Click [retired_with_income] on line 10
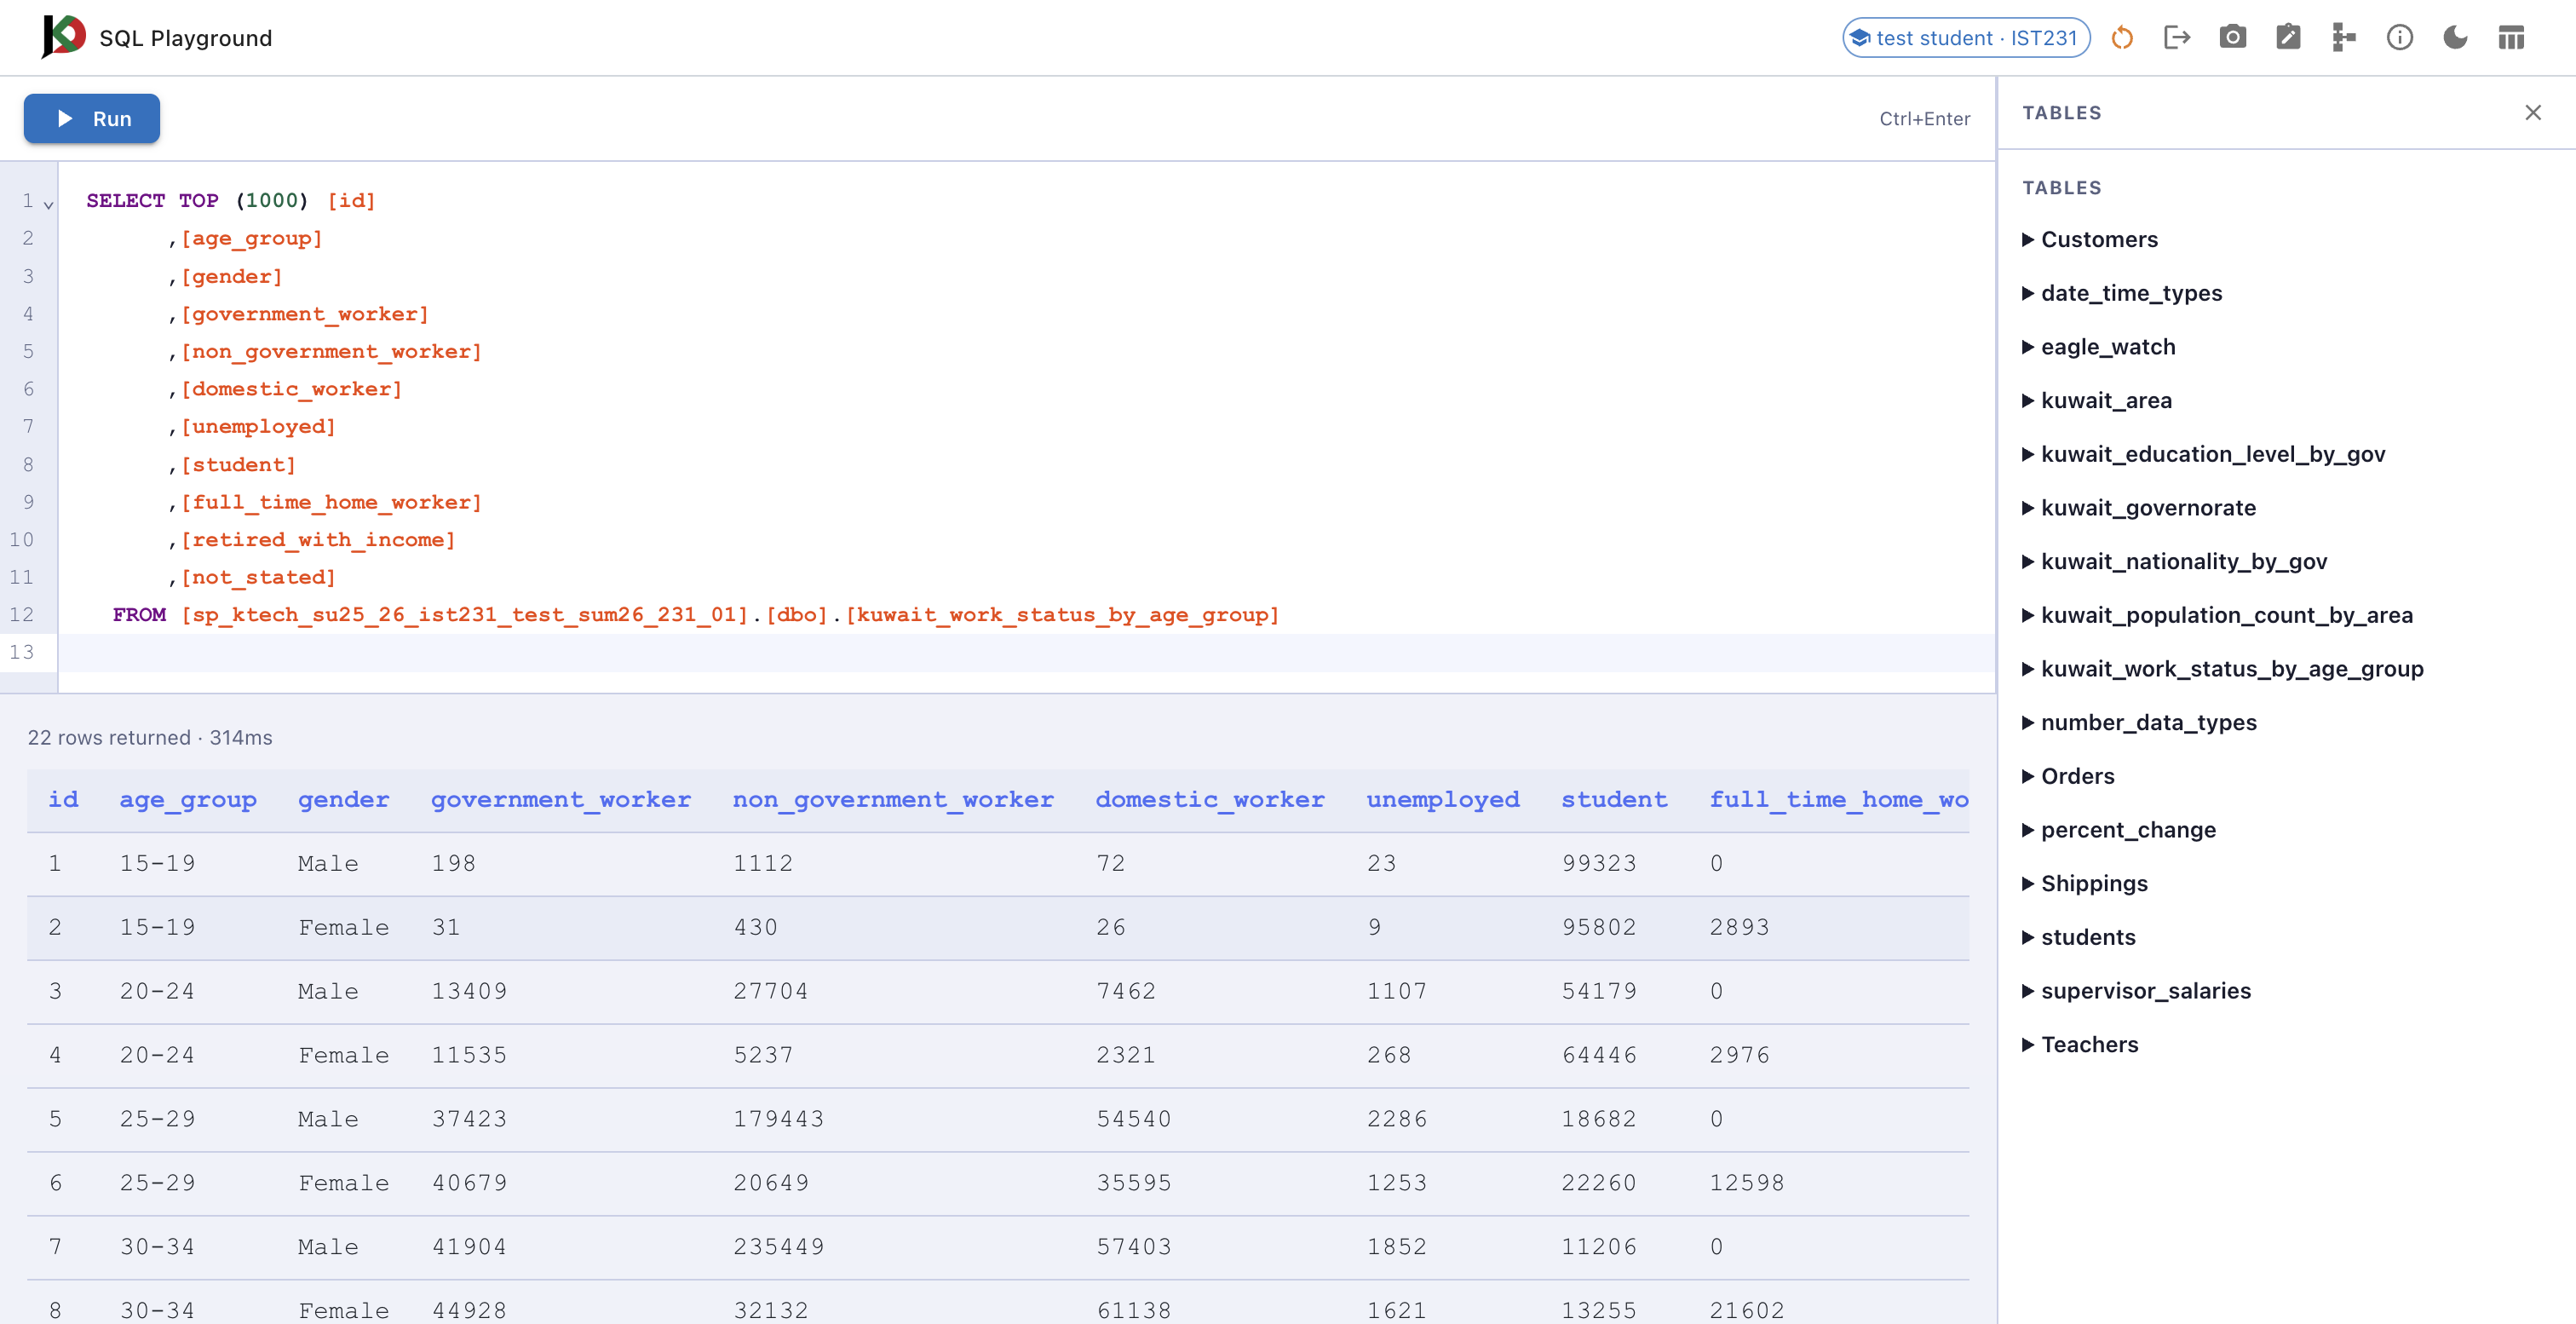This screenshot has height=1324, width=2576. click(318, 540)
